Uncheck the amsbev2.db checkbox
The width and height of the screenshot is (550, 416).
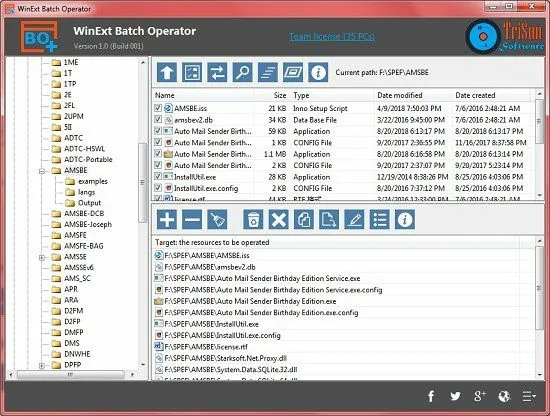(x=158, y=120)
